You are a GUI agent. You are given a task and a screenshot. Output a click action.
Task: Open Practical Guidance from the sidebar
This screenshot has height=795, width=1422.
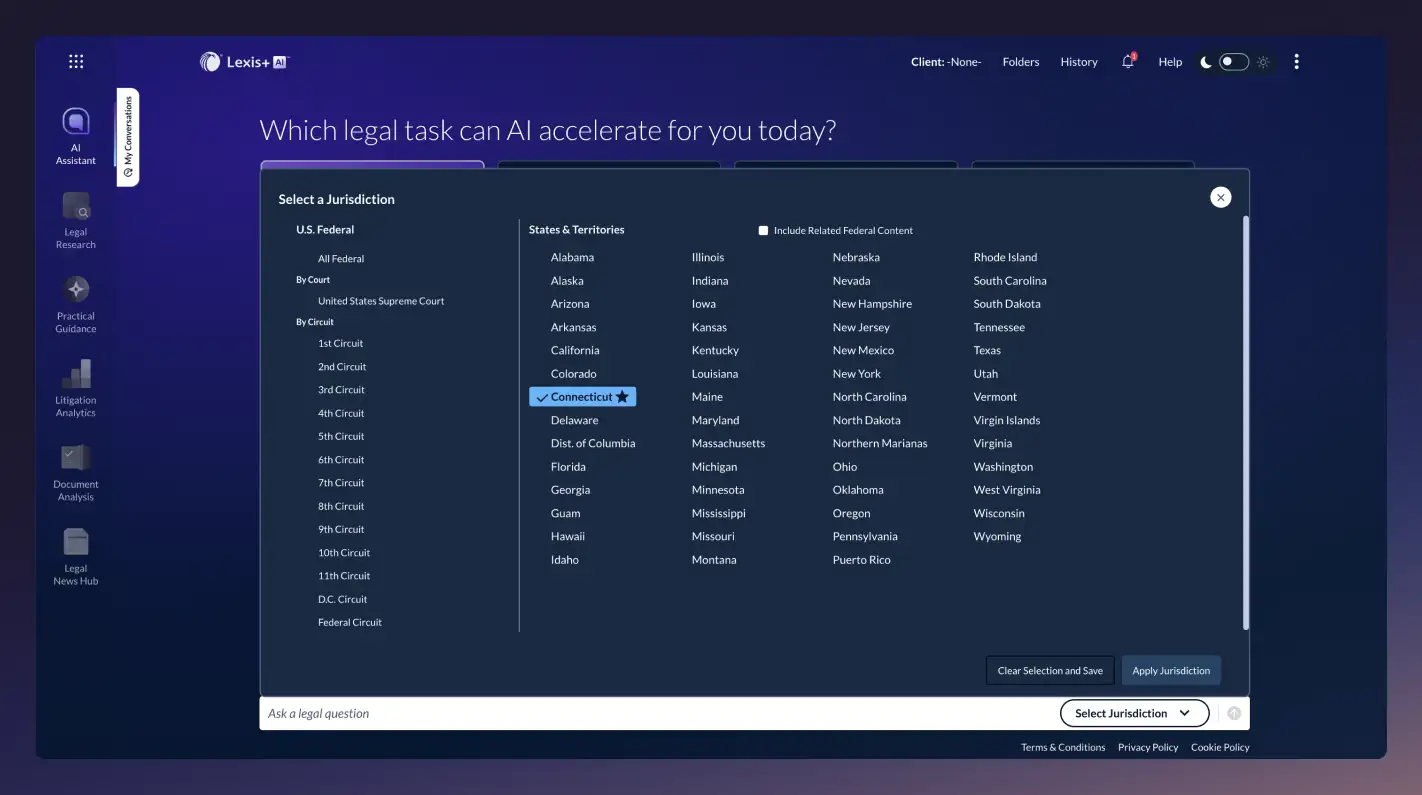click(x=75, y=303)
